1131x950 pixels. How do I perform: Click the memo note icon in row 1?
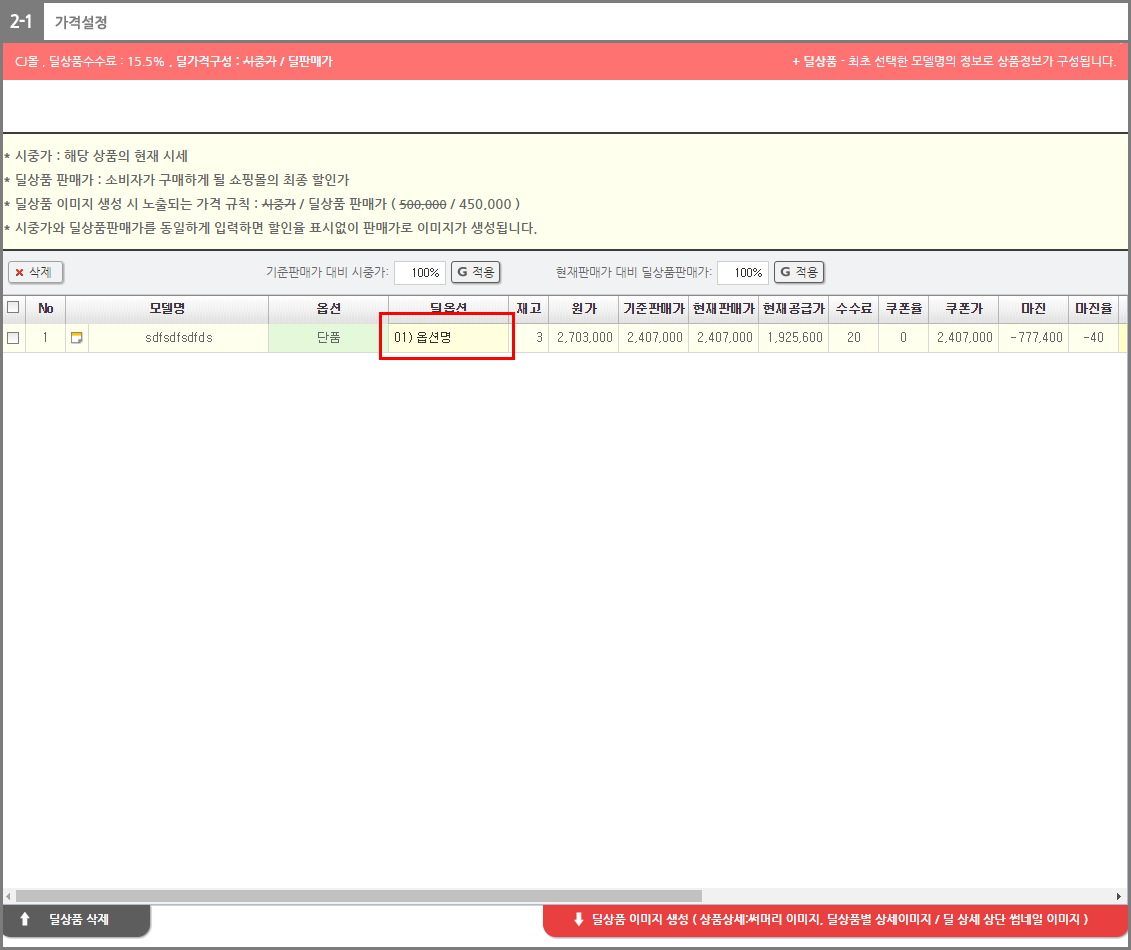point(77,338)
